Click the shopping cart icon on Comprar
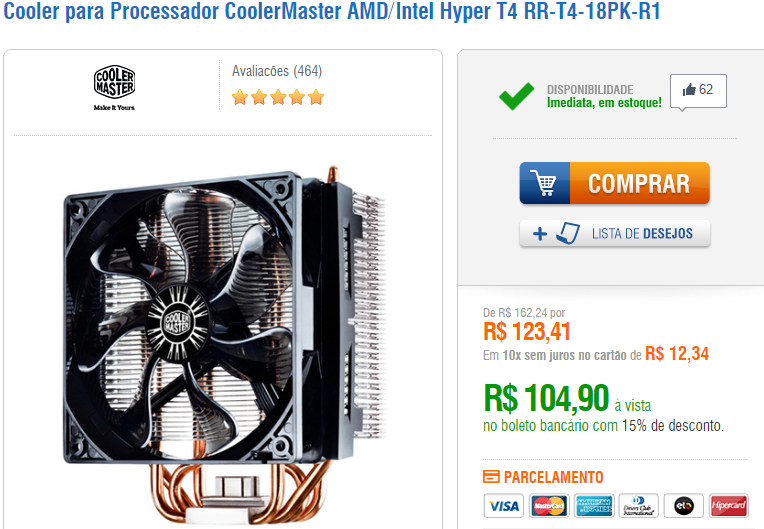 pos(544,183)
